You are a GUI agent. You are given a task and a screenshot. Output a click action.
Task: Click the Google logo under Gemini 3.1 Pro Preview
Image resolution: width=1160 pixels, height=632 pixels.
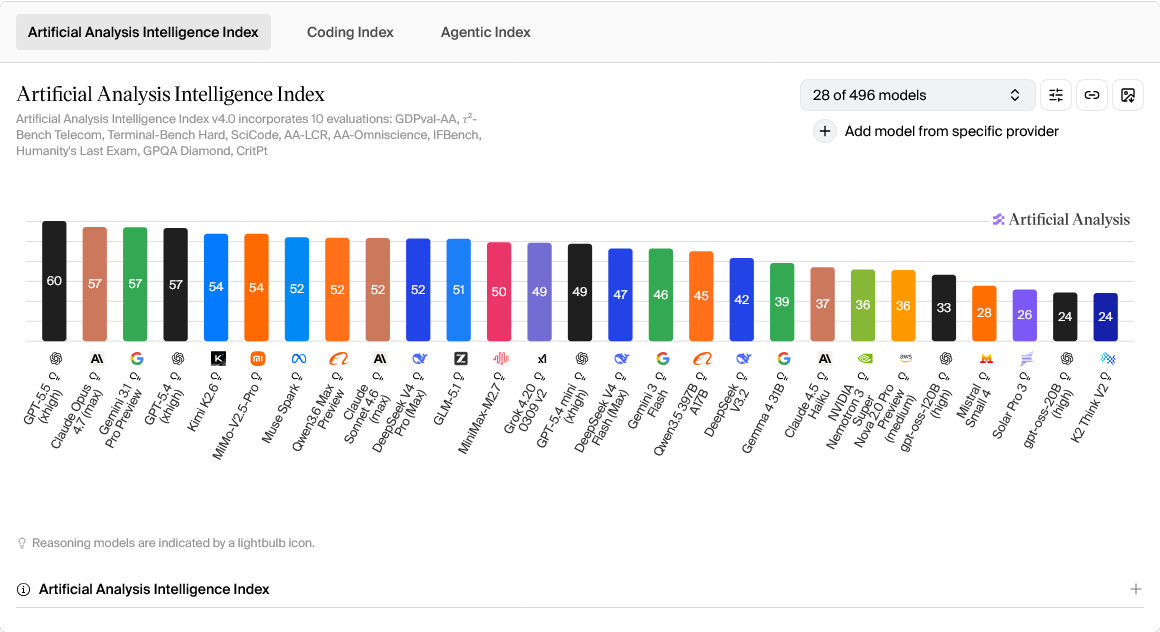coord(136,358)
